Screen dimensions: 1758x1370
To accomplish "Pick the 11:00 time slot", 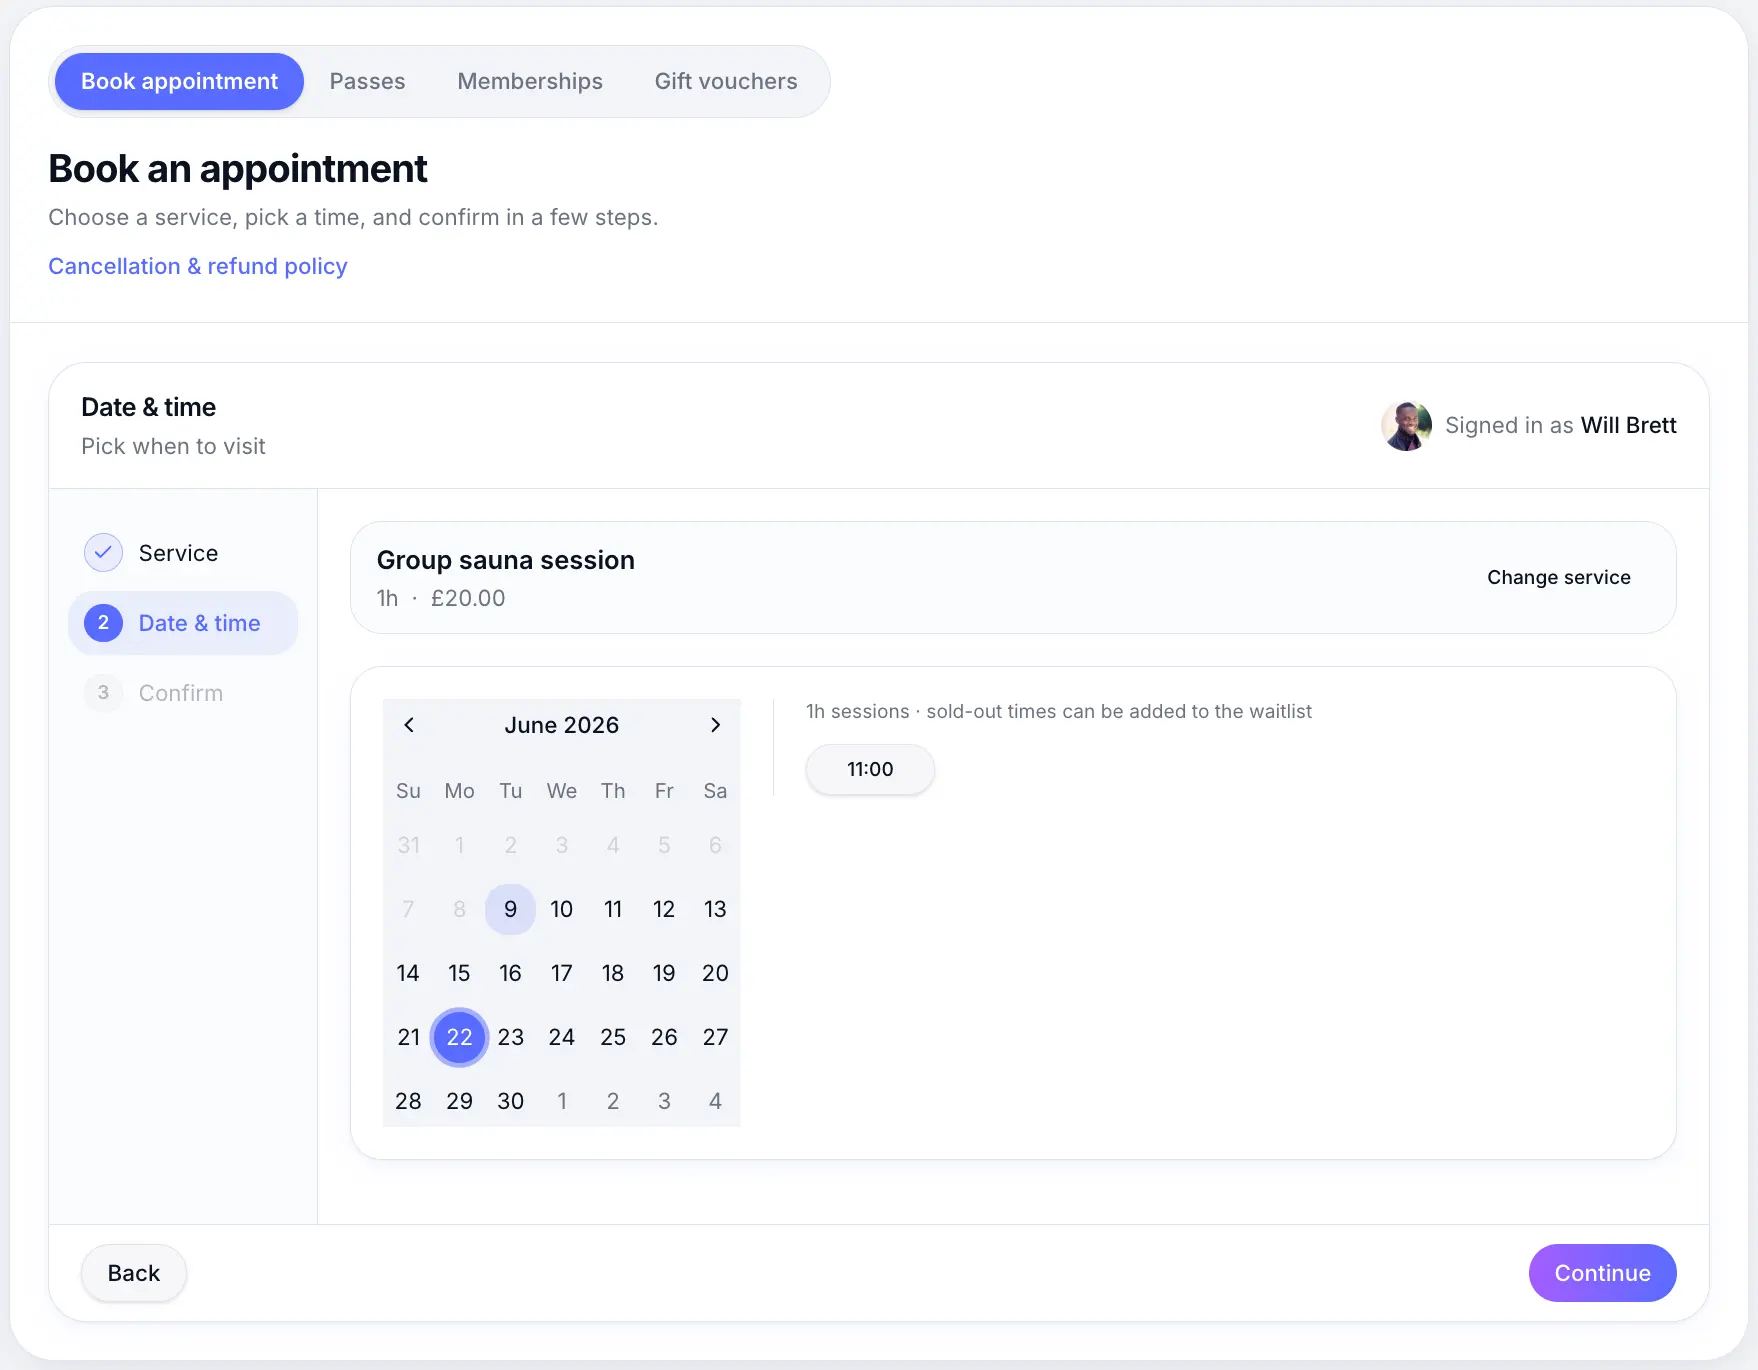I will pyautogui.click(x=870, y=769).
